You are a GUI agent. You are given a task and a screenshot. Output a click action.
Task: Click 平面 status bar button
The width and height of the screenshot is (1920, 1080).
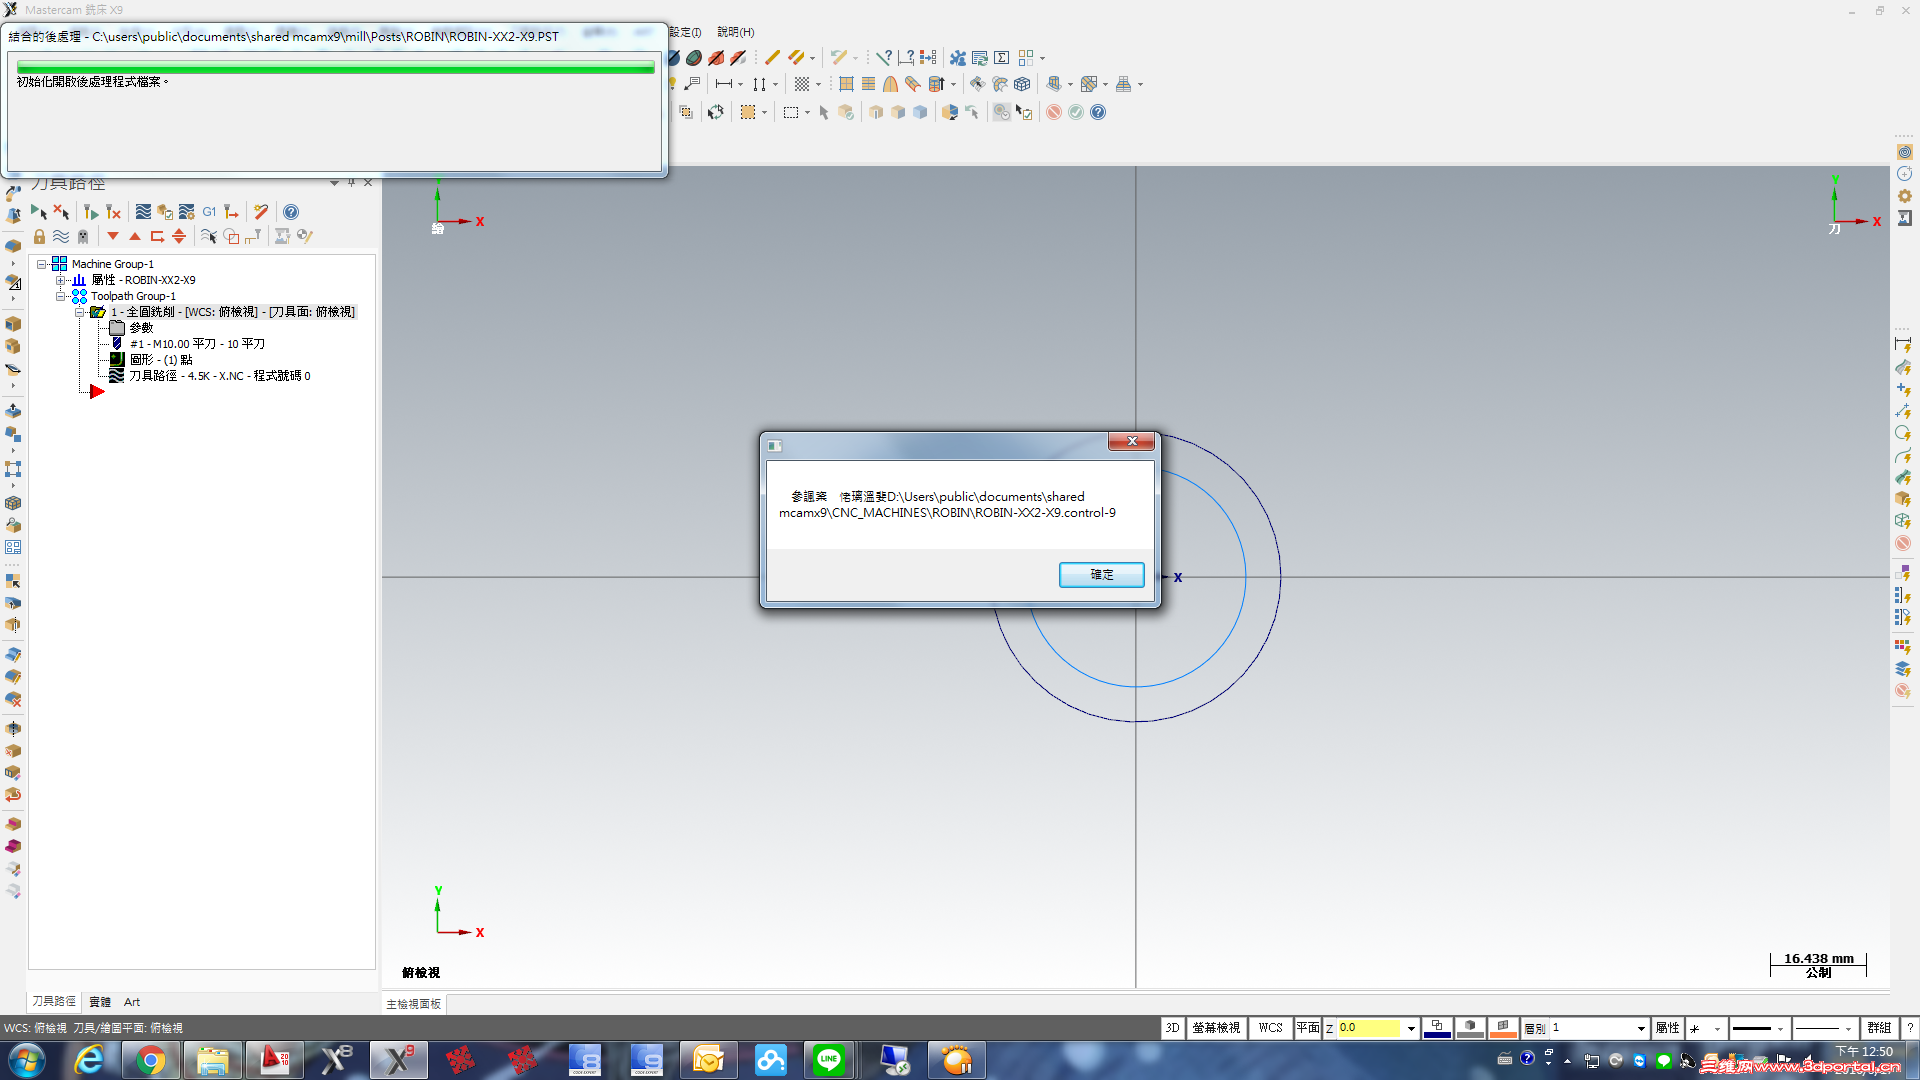click(1308, 1028)
